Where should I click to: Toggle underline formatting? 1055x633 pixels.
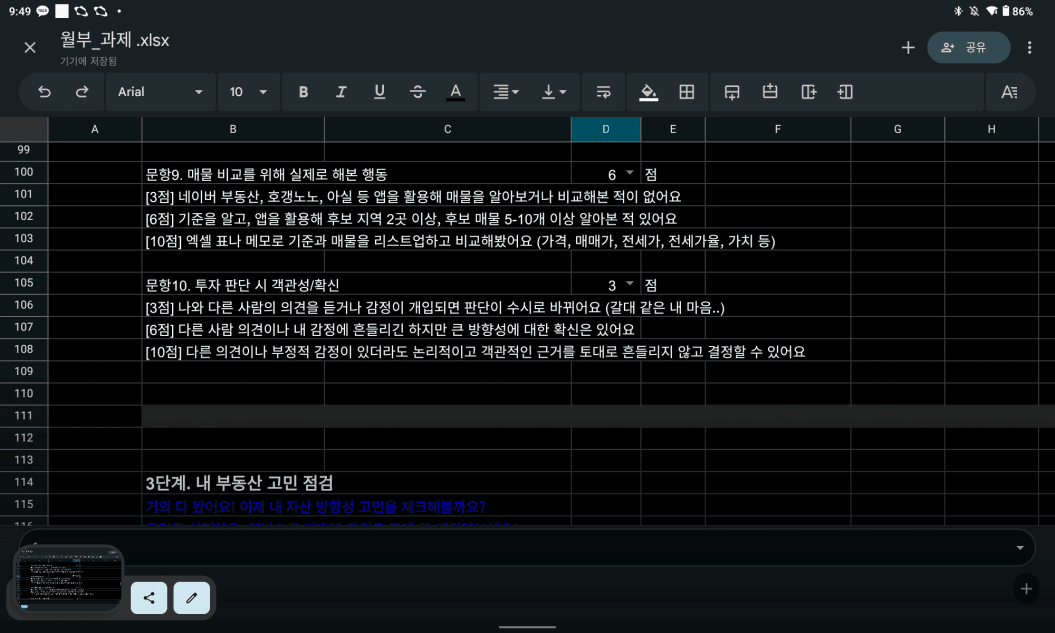379,92
